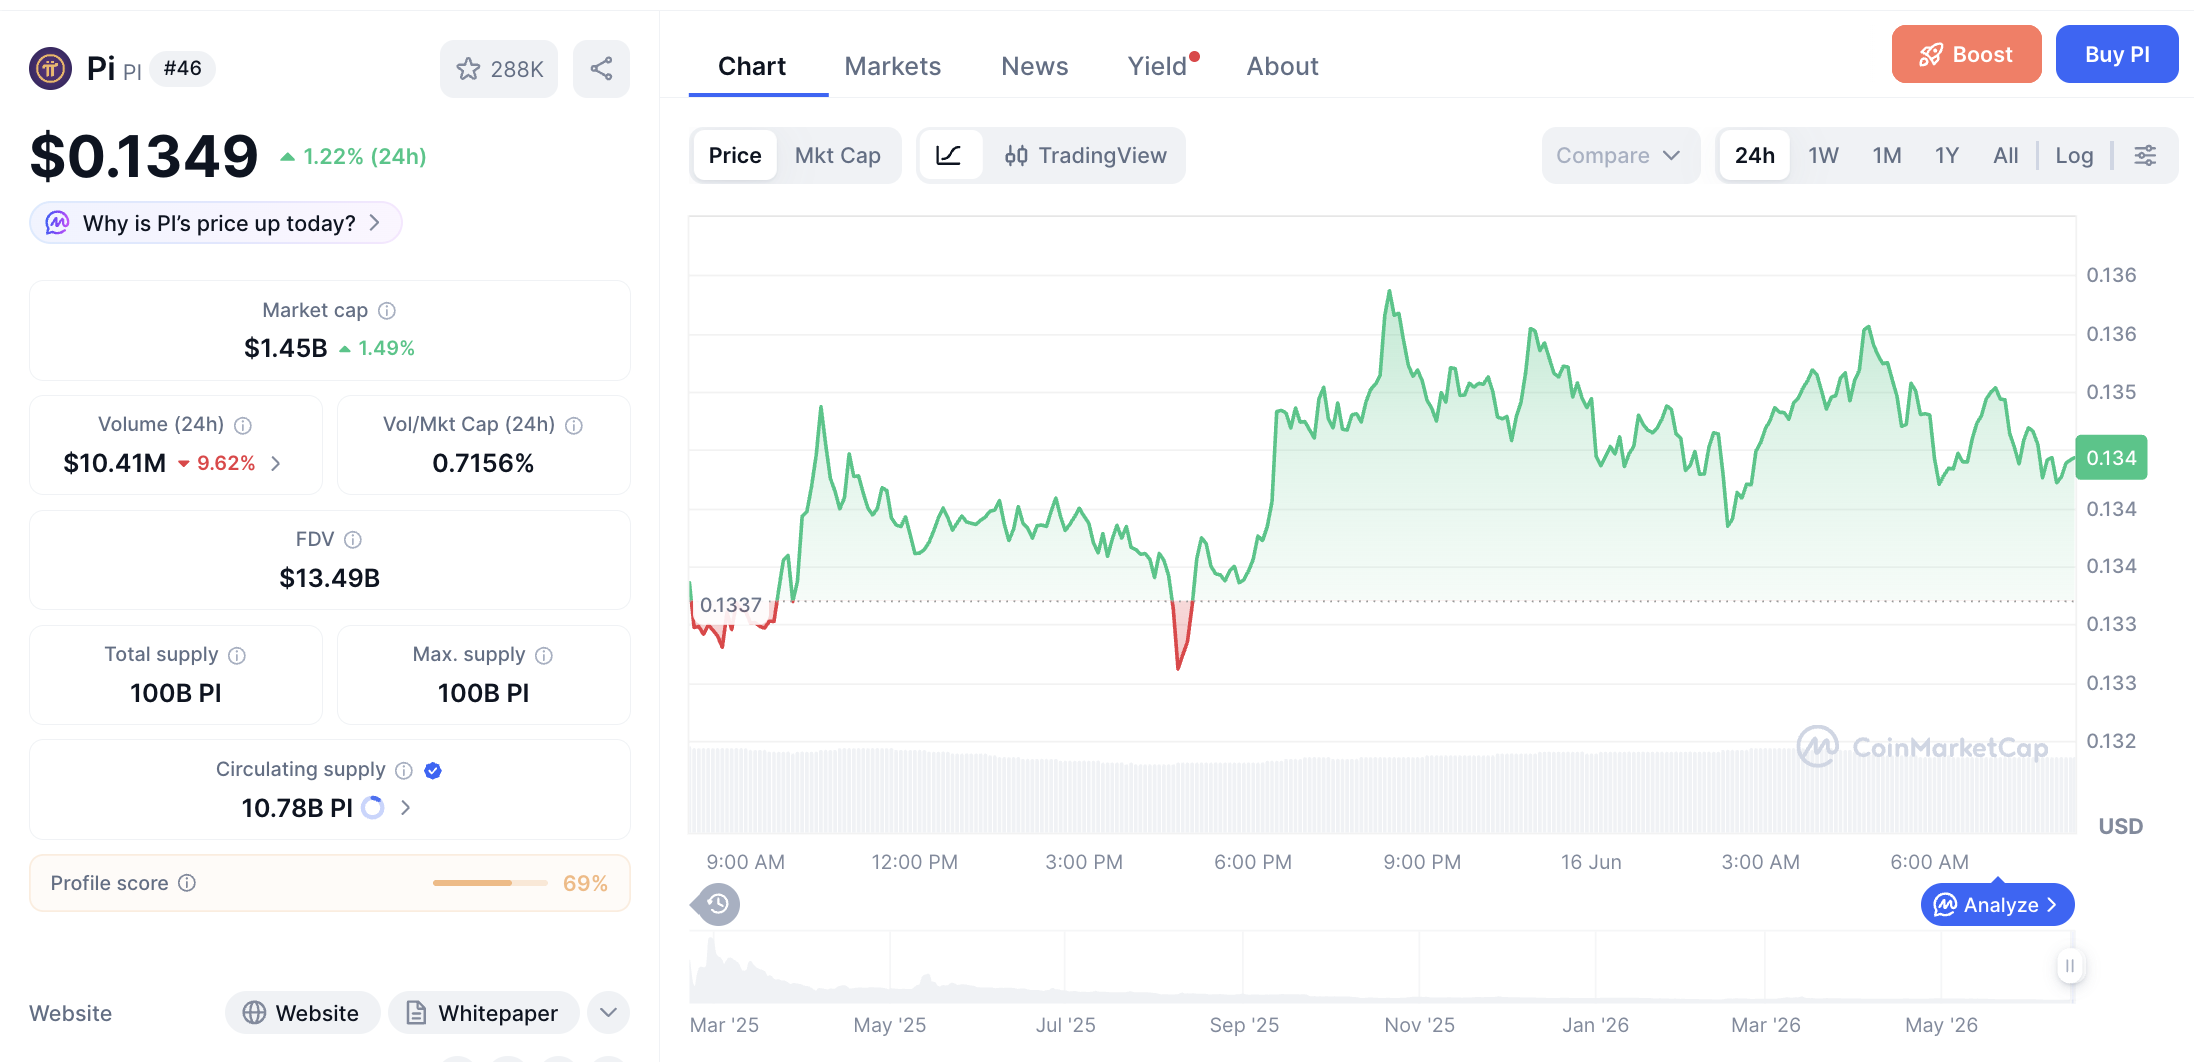This screenshot has height=1062, width=2194.
Task: Click the Profile score progress bar
Action: click(x=490, y=883)
